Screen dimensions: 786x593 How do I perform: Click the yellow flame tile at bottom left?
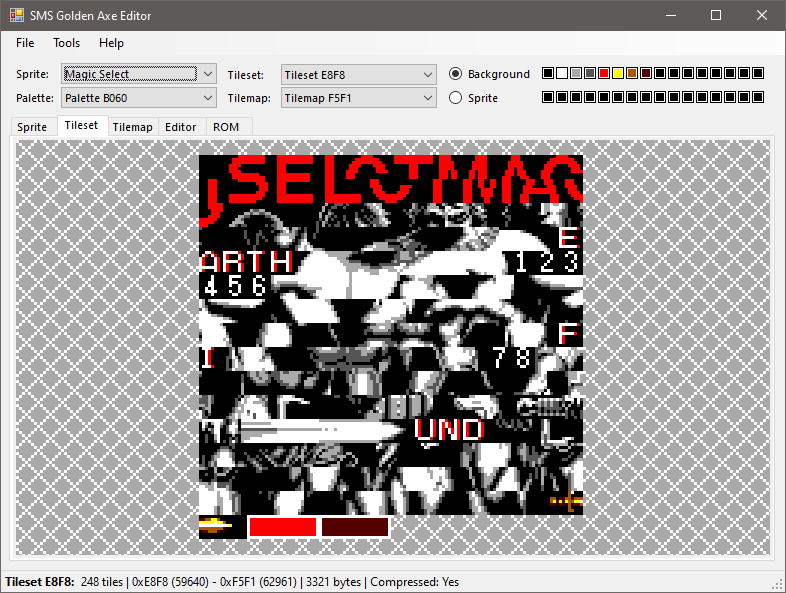[216, 525]
